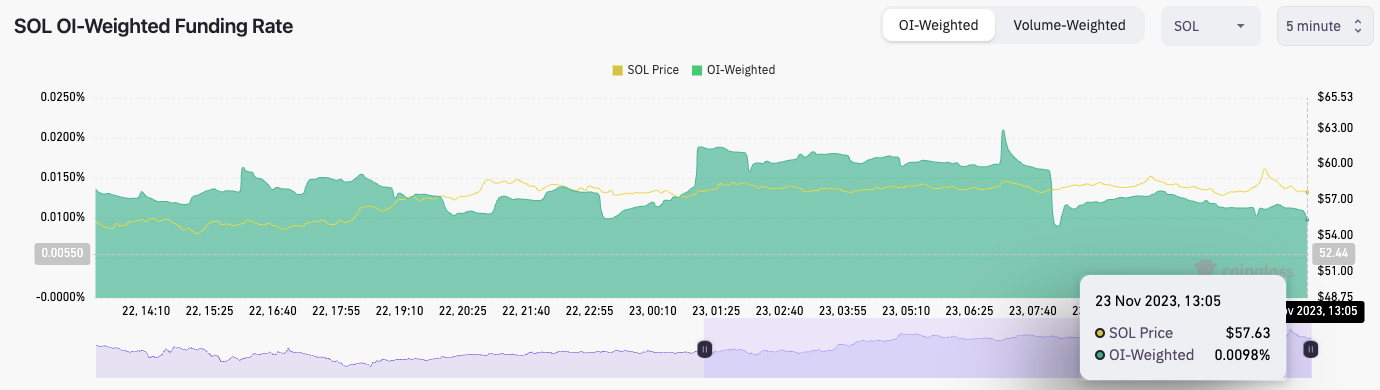The width and height of the screenshot is (1380, 390).
Task: Click the 52.44 right axis marker label
Action: point(1334,253)
